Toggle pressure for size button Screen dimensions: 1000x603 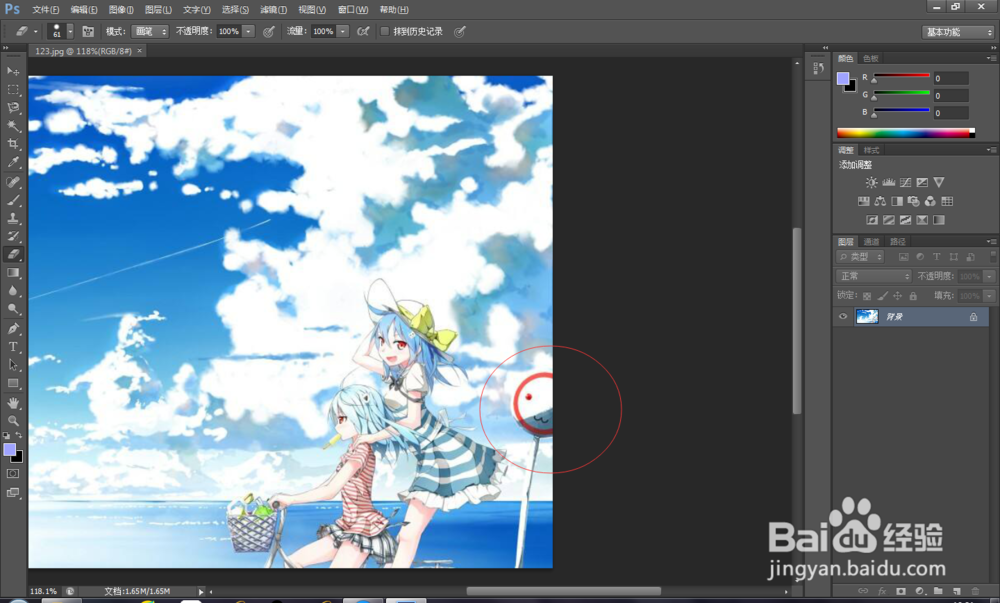(x=459, y=31)
